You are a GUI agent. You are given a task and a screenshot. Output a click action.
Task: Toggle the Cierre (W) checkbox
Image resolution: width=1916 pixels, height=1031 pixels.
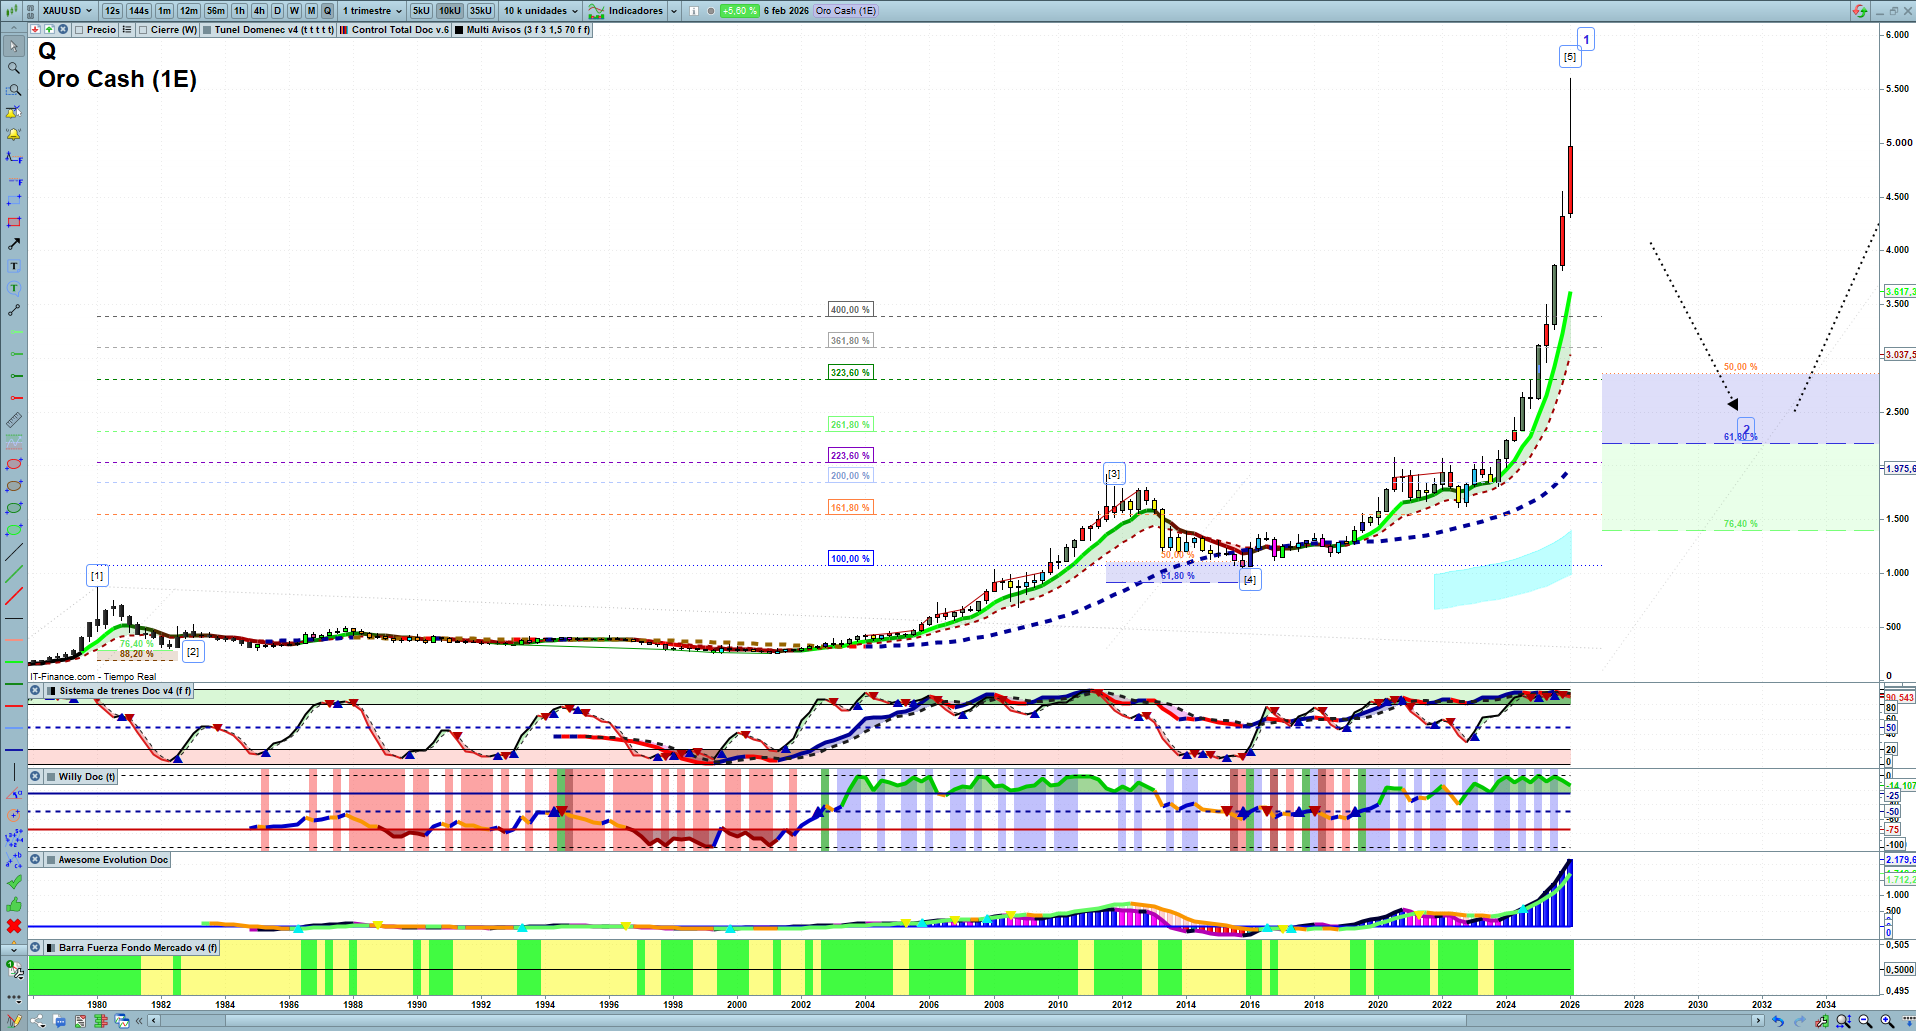click(143, 30)
